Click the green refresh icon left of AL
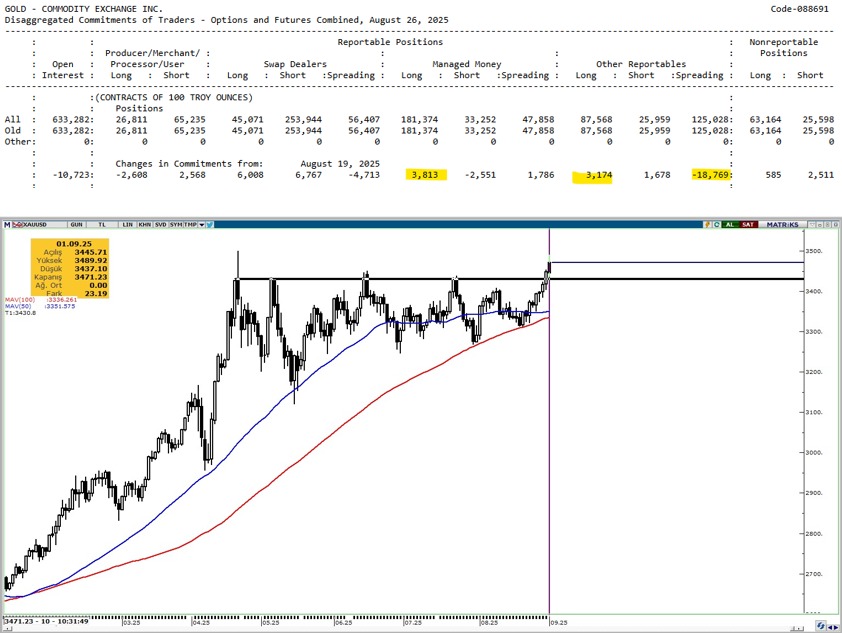This screenshot has width=842, height=633. (x=716, y=224)
